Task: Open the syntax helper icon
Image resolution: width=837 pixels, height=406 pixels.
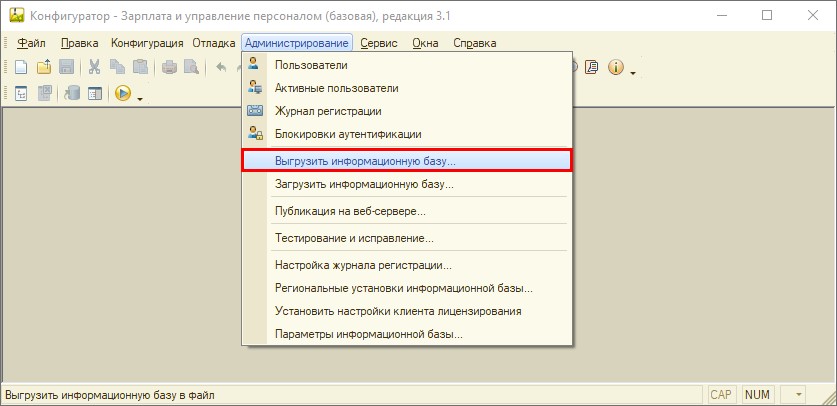Action: coord(591,67)
